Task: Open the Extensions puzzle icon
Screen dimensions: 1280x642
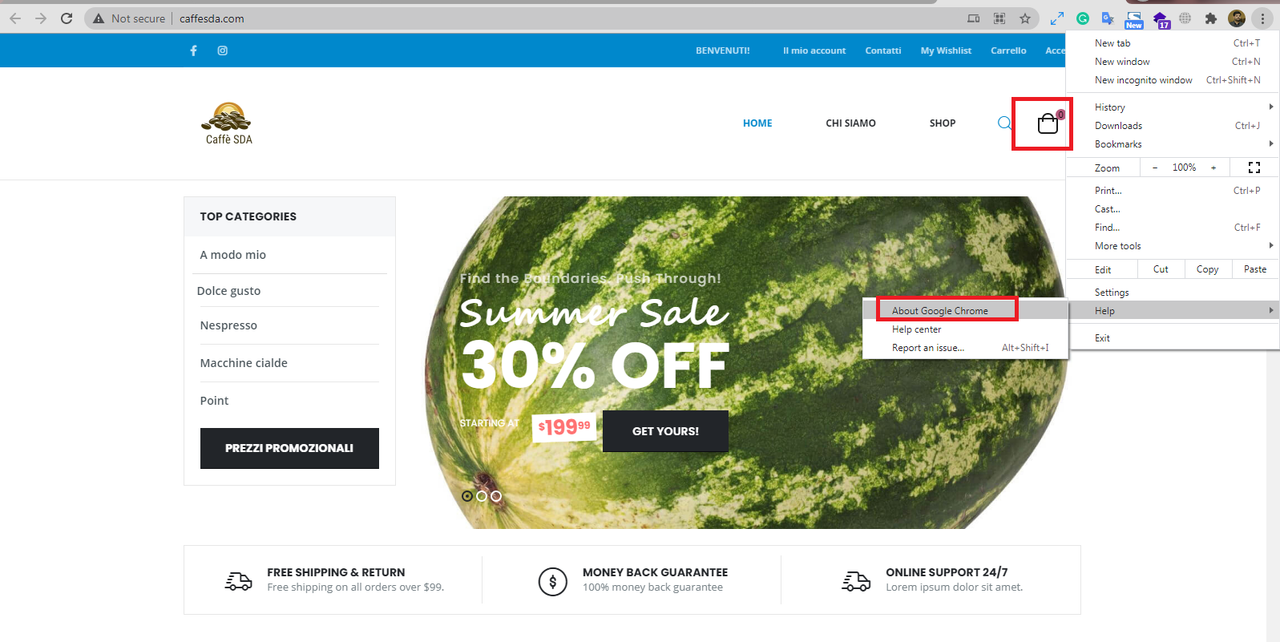Action: coord(1211,18)
